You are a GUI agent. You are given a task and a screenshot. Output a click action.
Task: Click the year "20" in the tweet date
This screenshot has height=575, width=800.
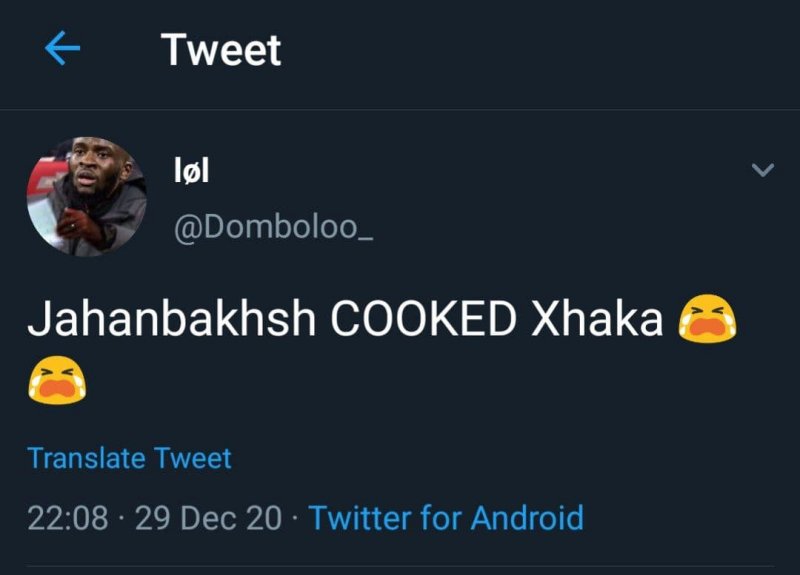(x=265, y=518)
